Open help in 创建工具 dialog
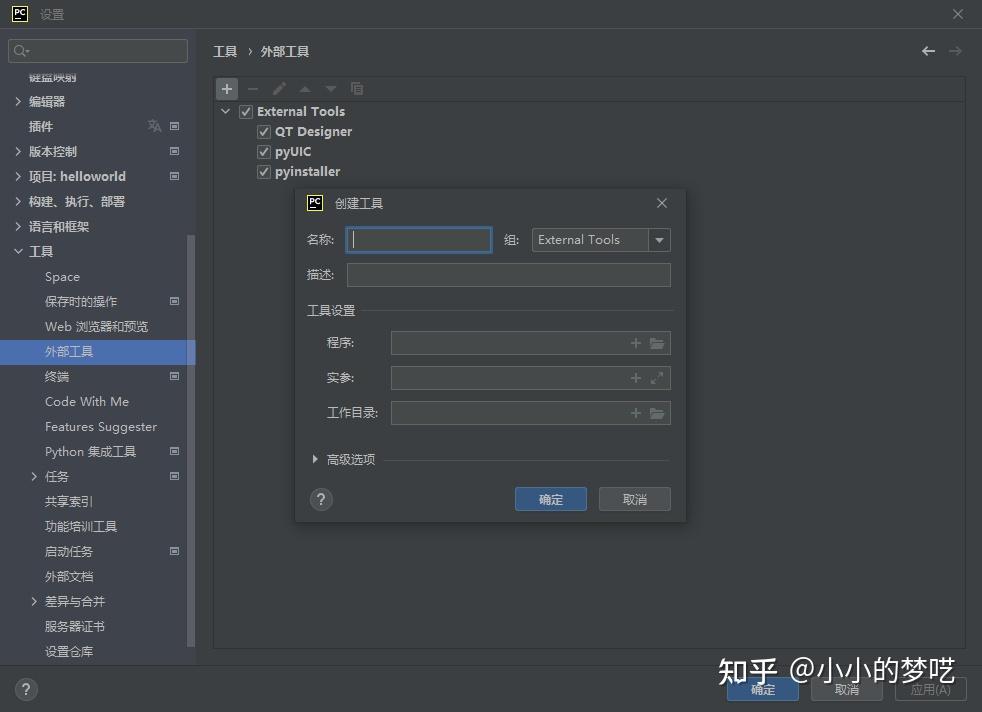Image resolution: width=982 pixels, height=712 pixels. coord(321,500)
